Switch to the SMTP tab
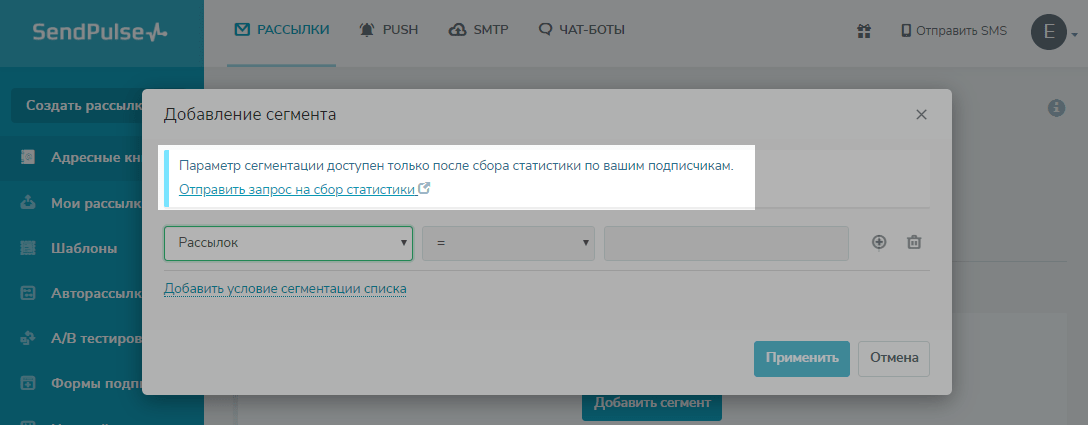Image resolution: width=1088 pixels, height=425 pixels. point(479,30)
